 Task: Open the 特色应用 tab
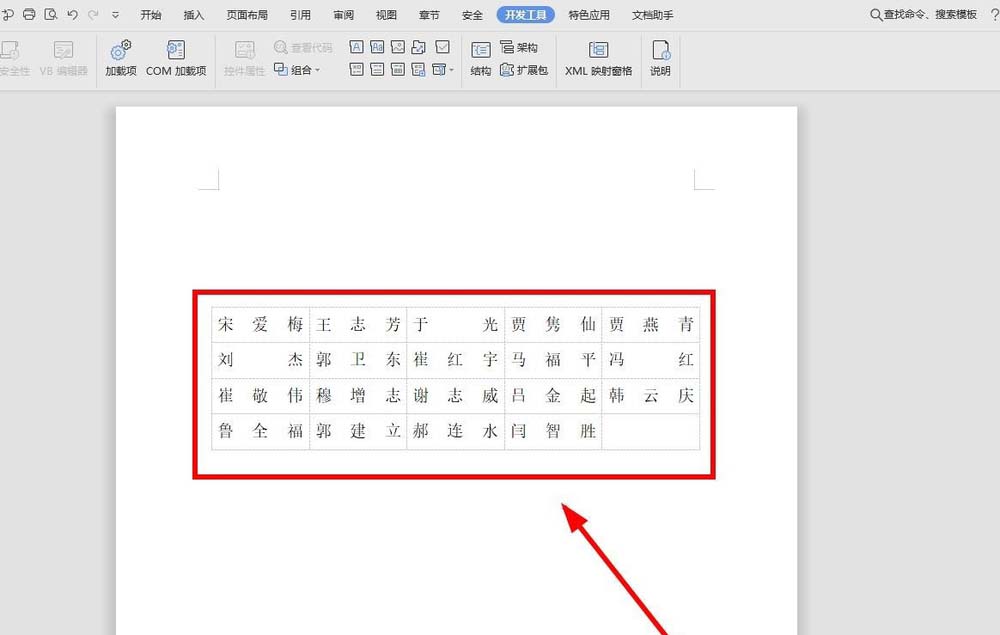point(589,15)
